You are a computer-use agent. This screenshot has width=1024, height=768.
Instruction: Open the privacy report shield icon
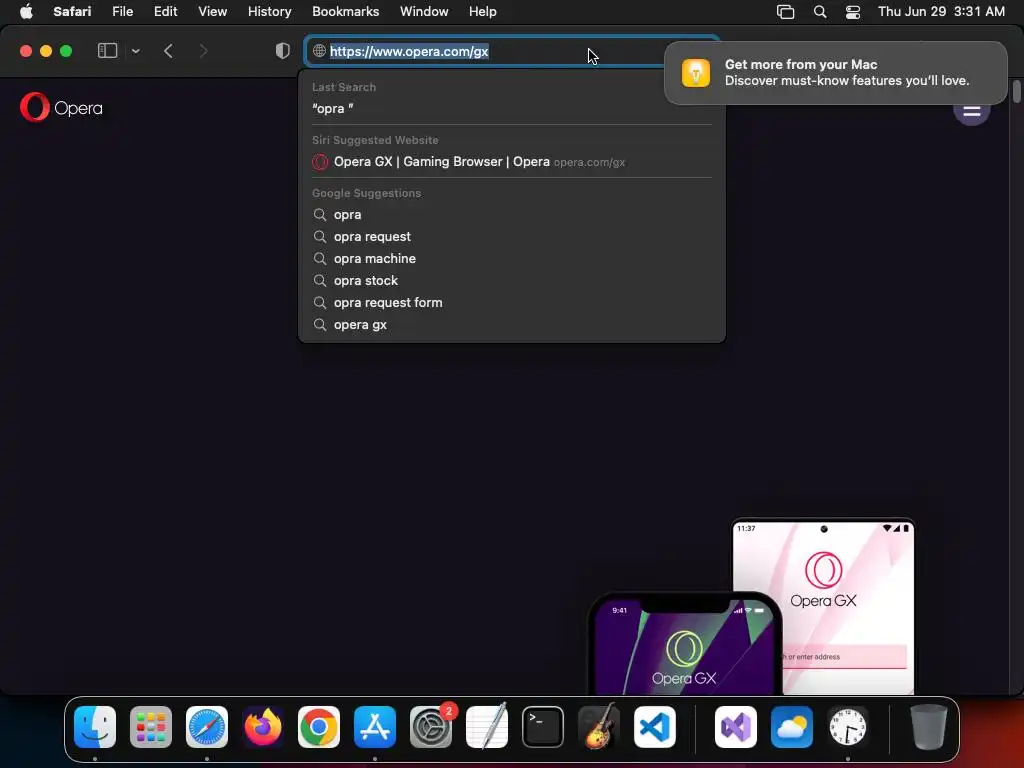pyautogui.click(x=283, y=51)
